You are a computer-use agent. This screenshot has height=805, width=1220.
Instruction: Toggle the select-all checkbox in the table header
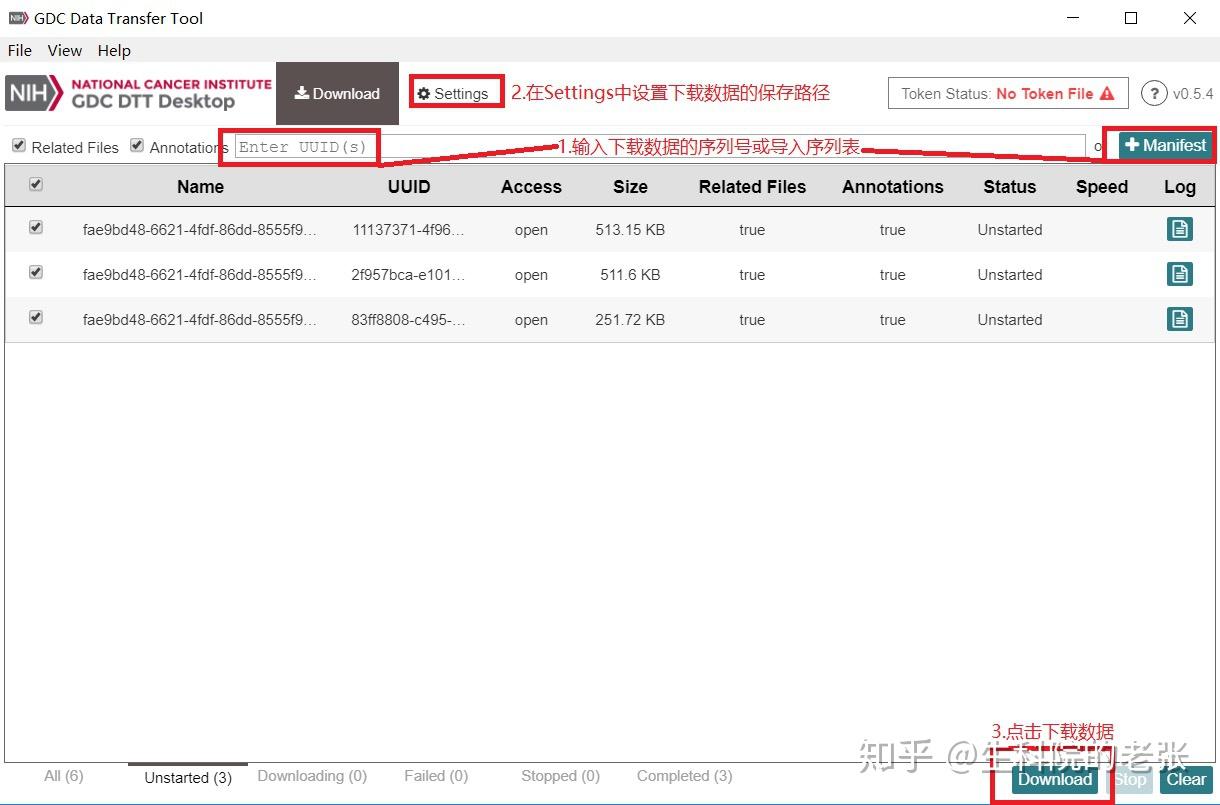tap(36, 186)
